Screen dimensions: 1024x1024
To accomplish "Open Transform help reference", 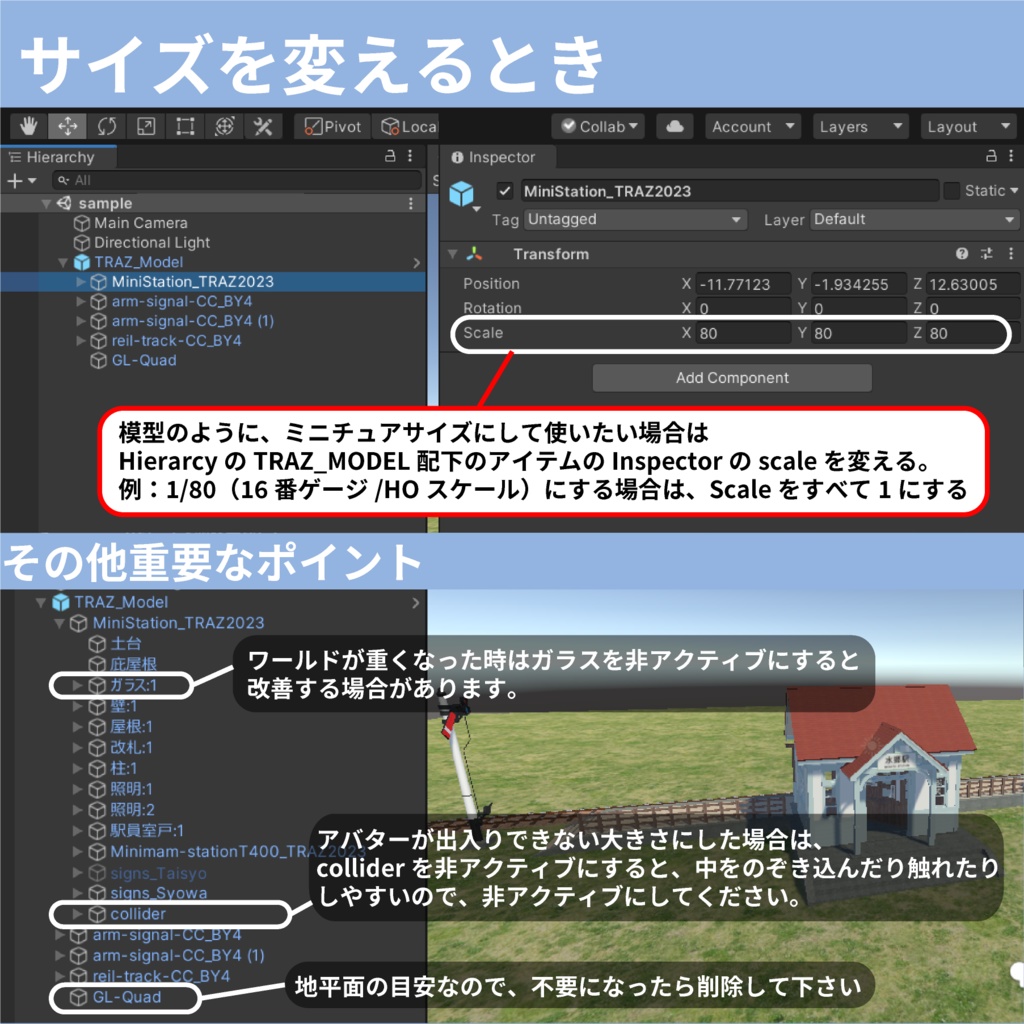I will [x=962, y=254].
